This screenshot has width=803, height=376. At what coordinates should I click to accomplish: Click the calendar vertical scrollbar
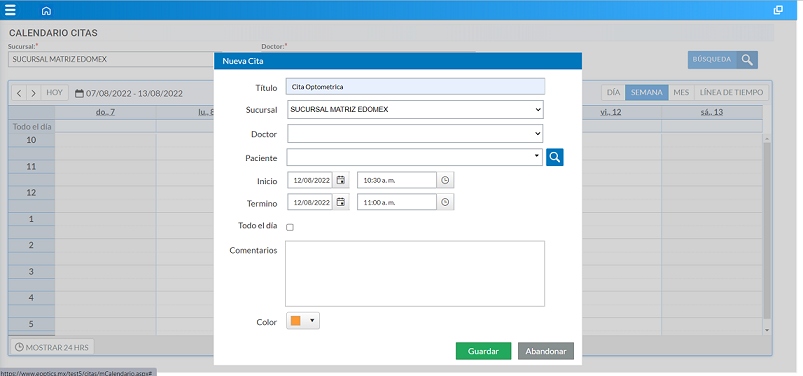767,230
